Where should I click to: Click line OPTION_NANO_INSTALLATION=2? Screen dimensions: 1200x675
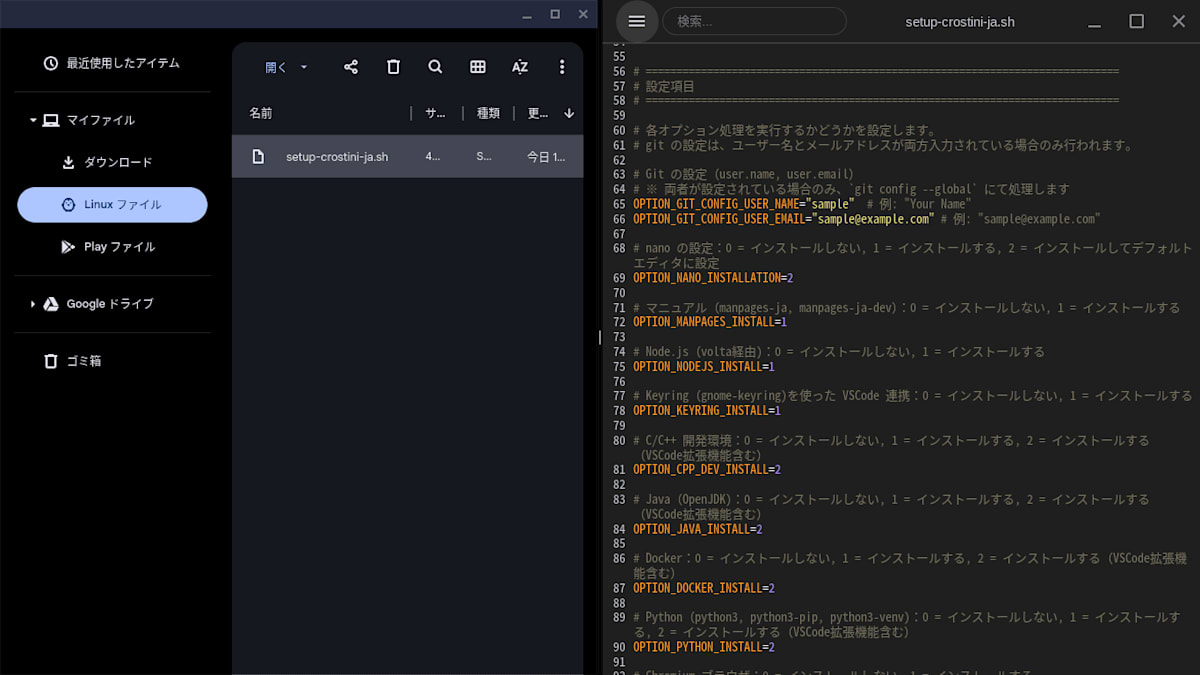[x=713, y=278]
